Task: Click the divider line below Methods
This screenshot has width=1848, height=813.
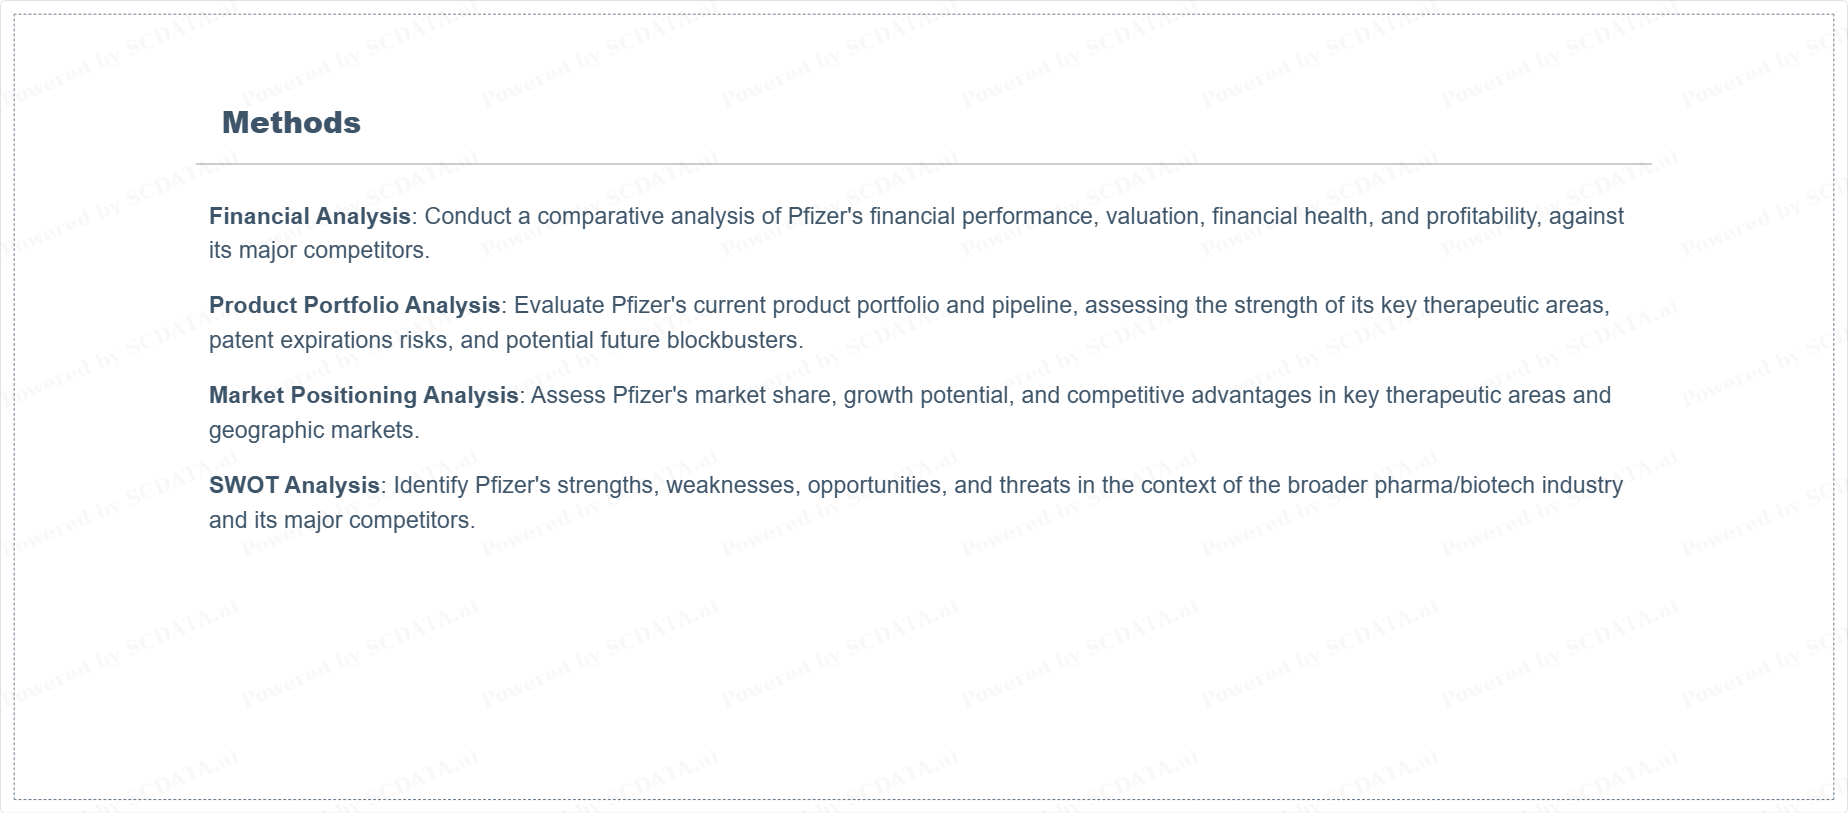Action: click(x=923, y=163)
